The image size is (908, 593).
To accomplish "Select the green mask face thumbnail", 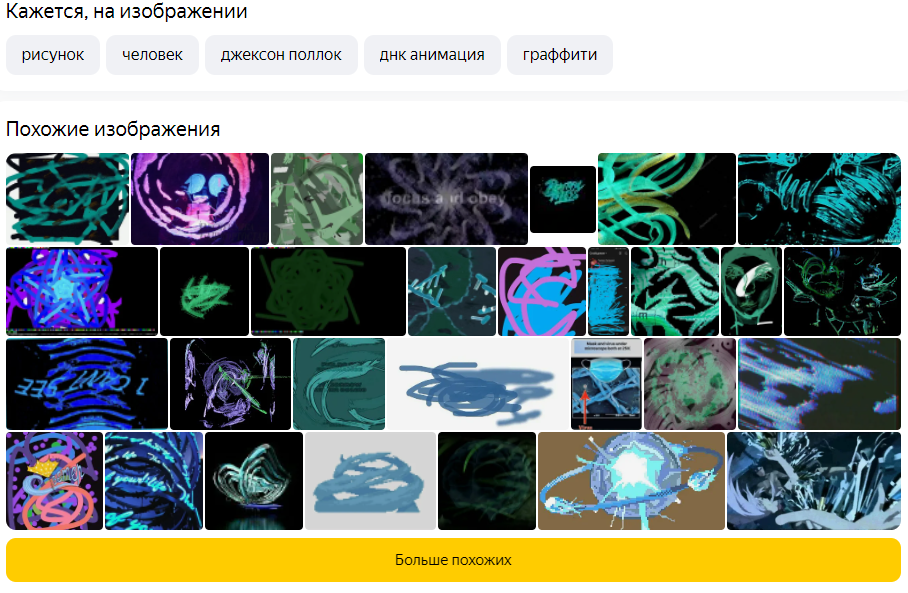I will point(751,291).
